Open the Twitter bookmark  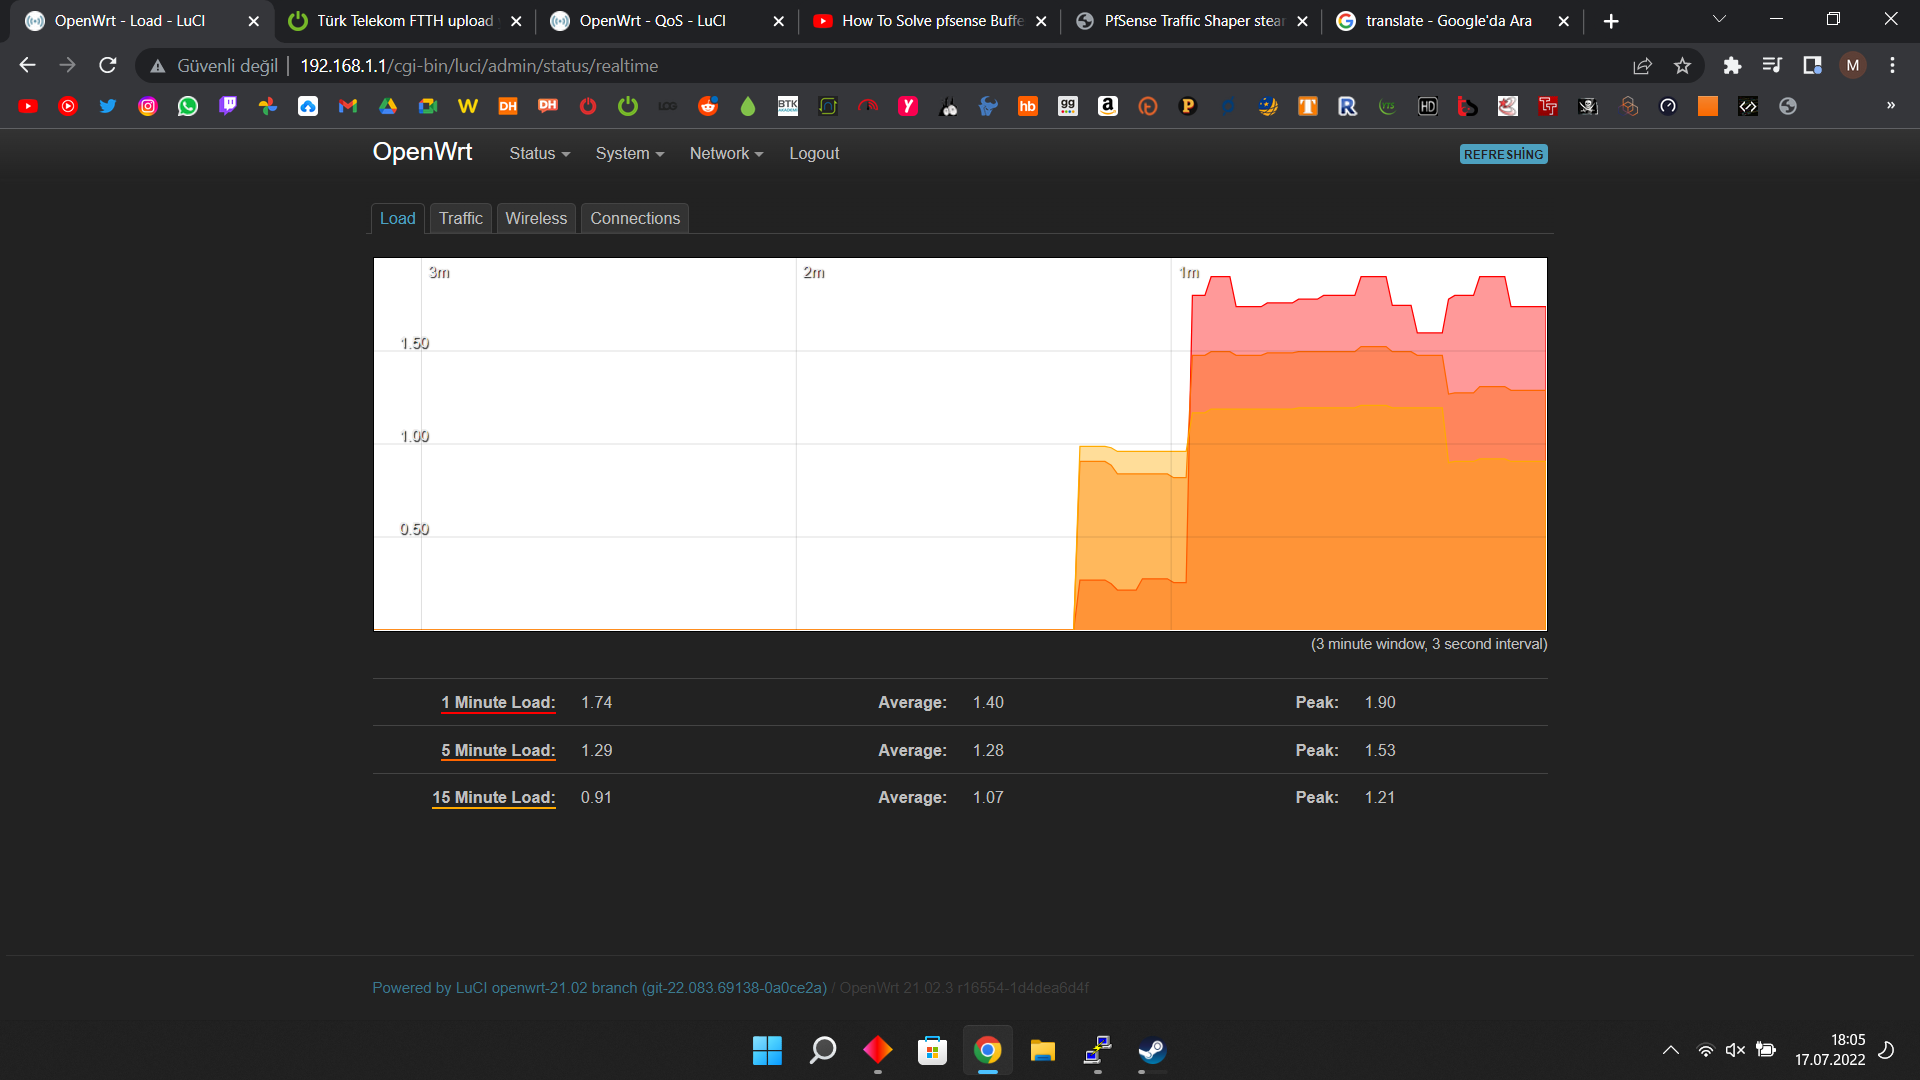pos(108,106)
